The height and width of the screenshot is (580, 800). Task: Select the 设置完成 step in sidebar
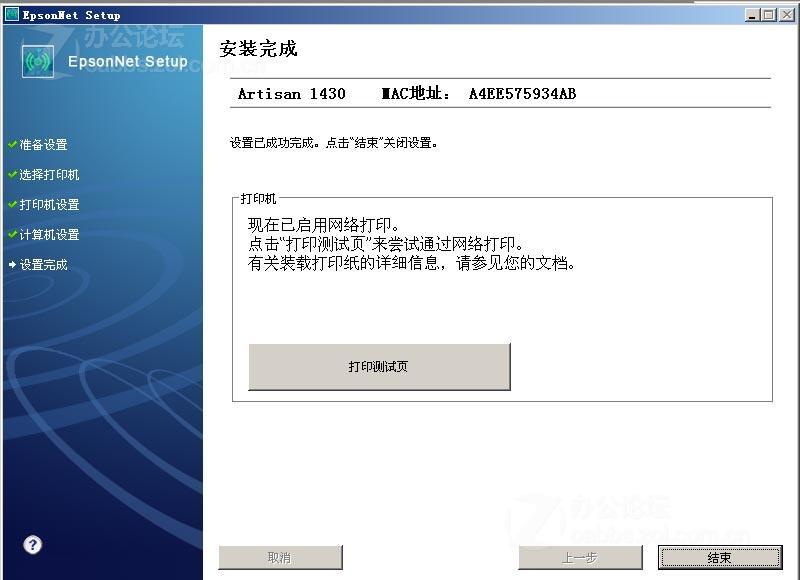click(x=43, y=265)
